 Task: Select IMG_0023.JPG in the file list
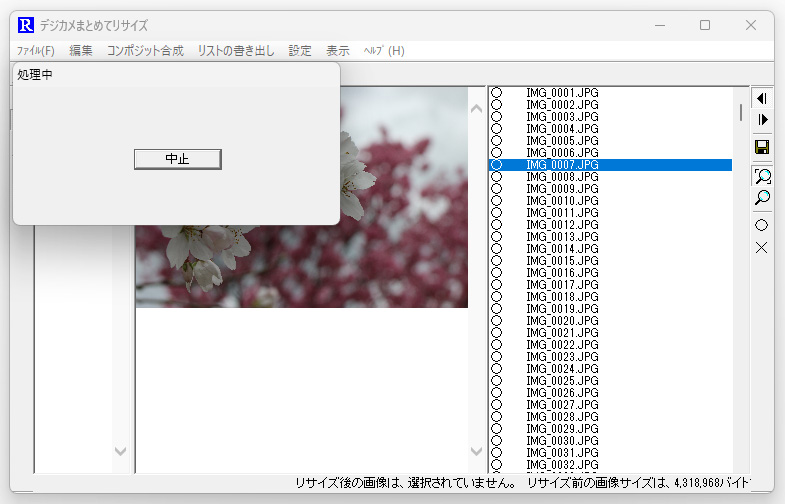coord(610,357)
